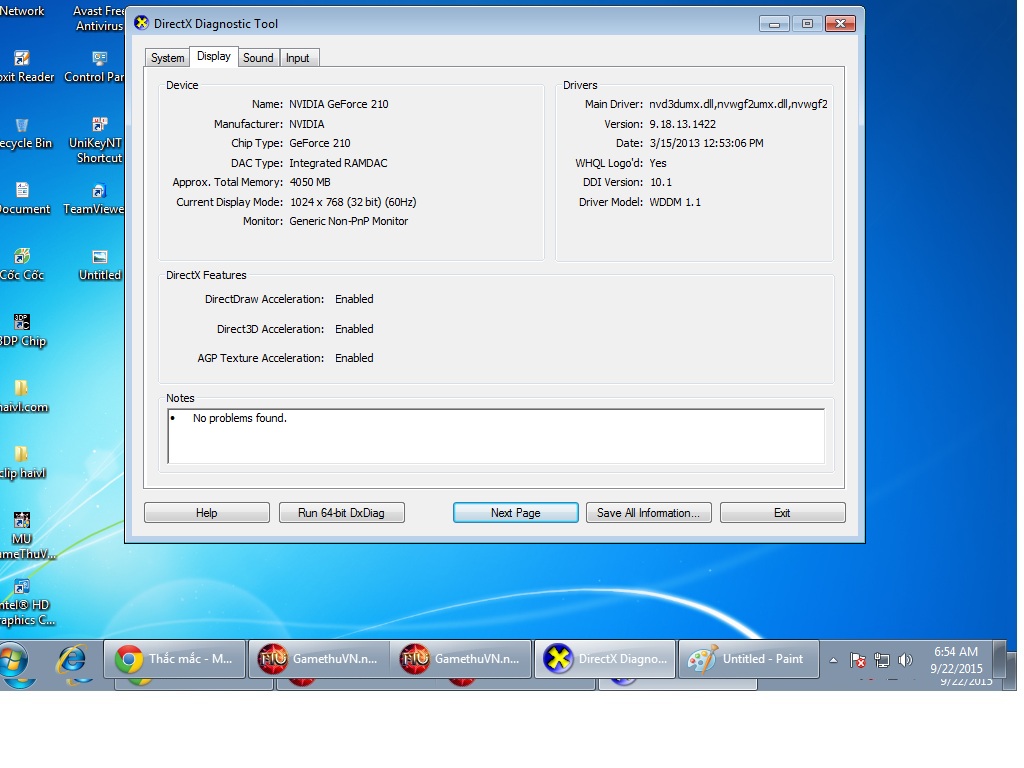Click the Driver Model value "WDDM 1.1"
Viewport: 1024px width, 768px height.
click(675, 202)
